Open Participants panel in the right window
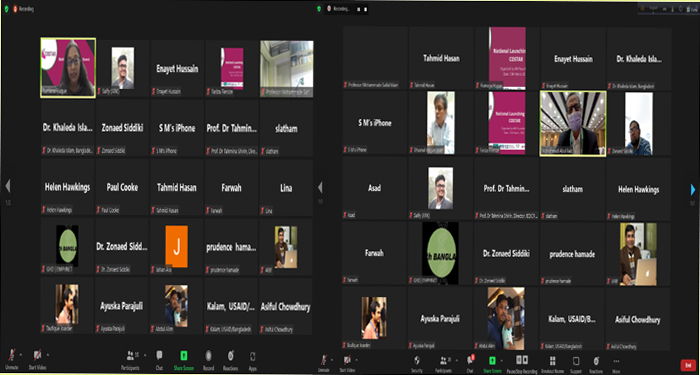 point(444,363)
